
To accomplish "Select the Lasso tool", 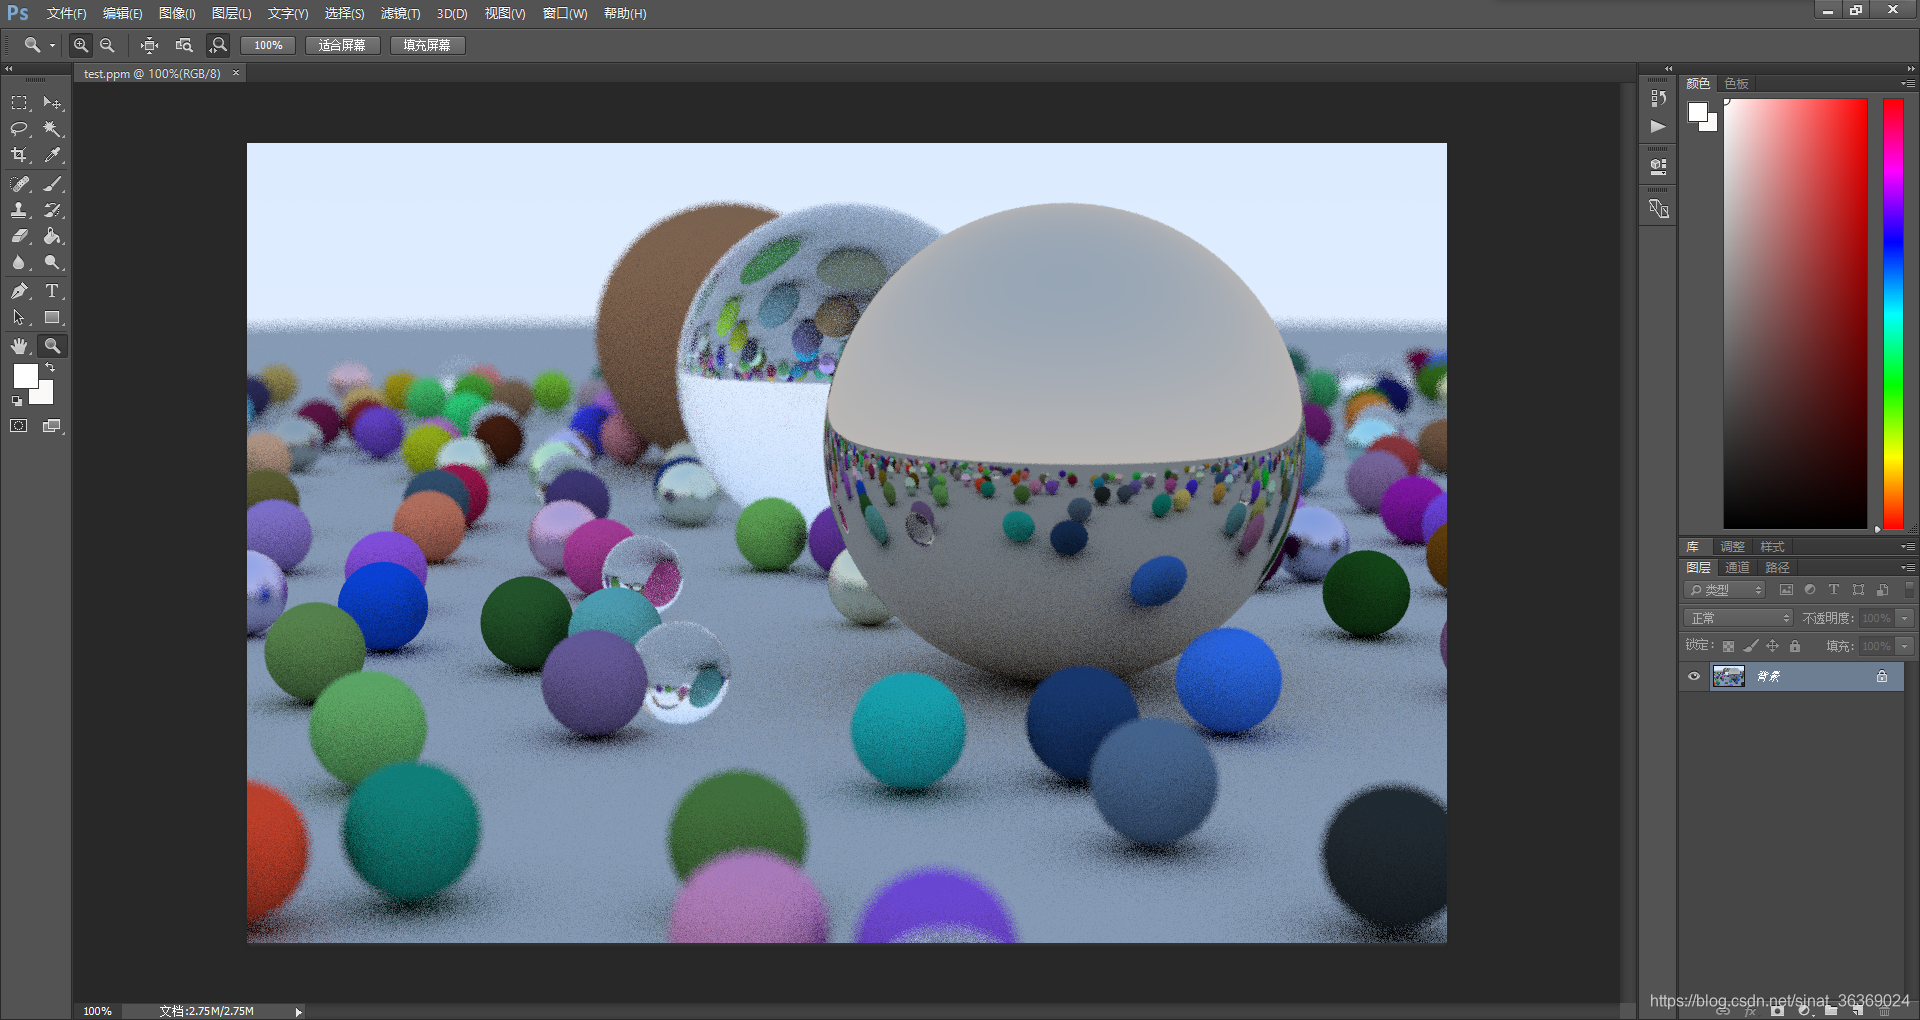I will tap(19, 129).
